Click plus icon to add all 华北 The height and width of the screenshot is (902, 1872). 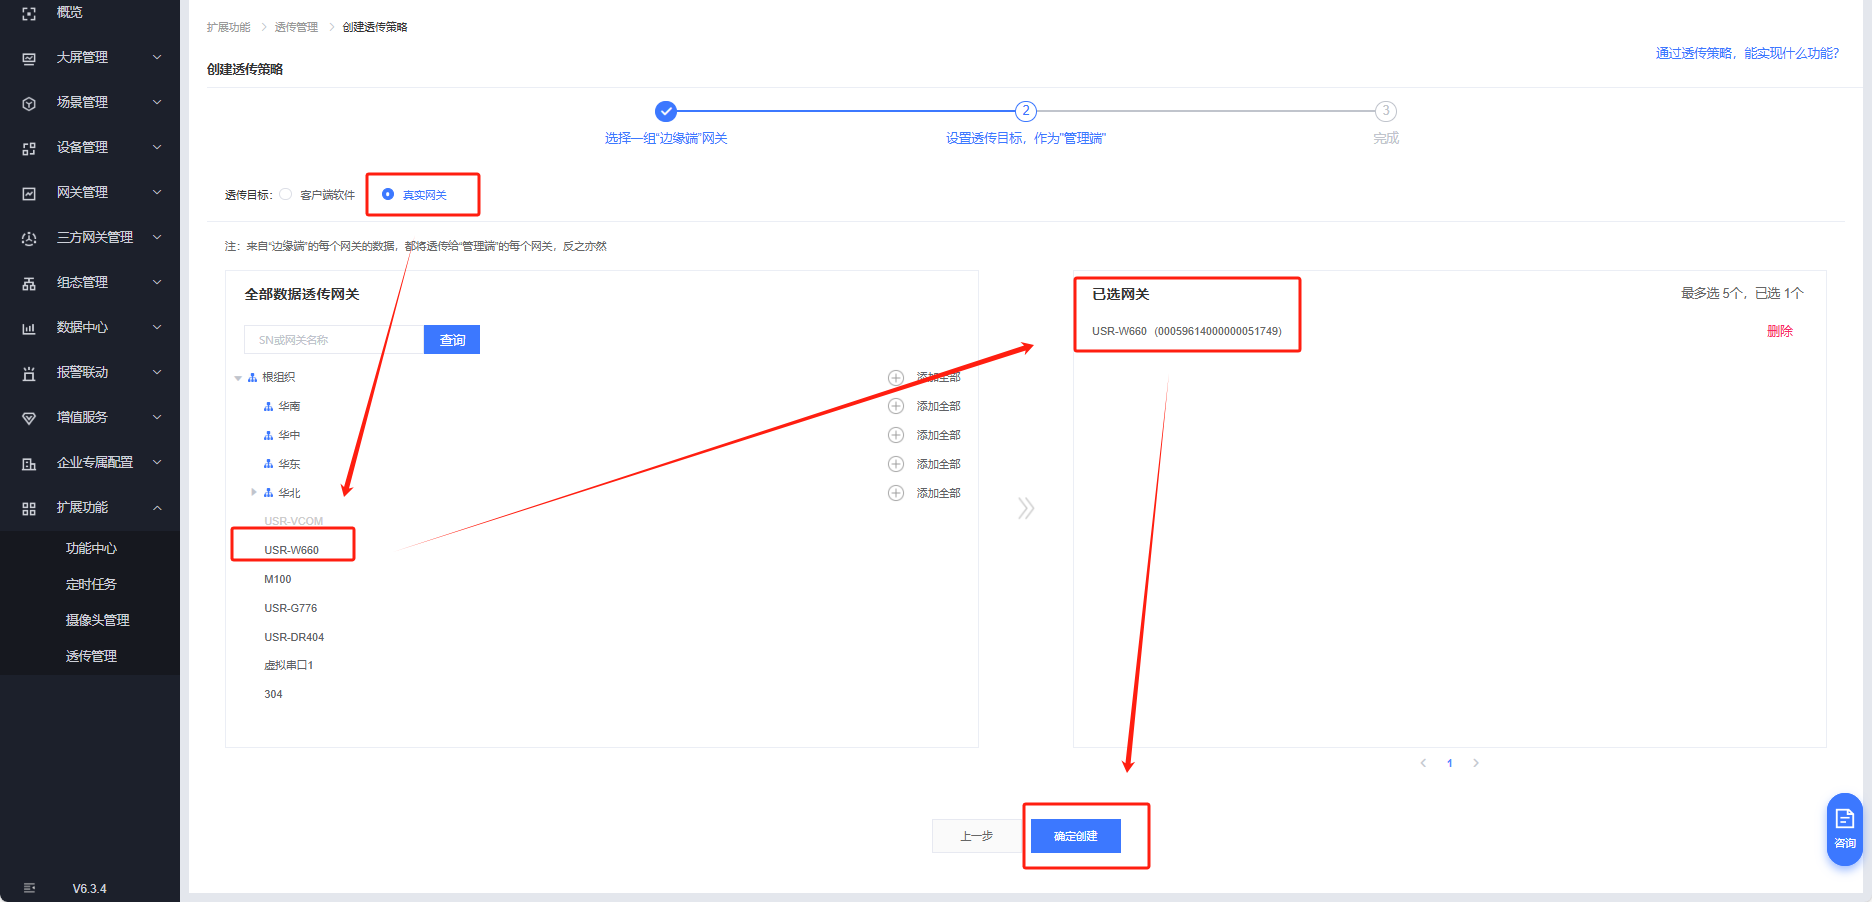[896, 493]
